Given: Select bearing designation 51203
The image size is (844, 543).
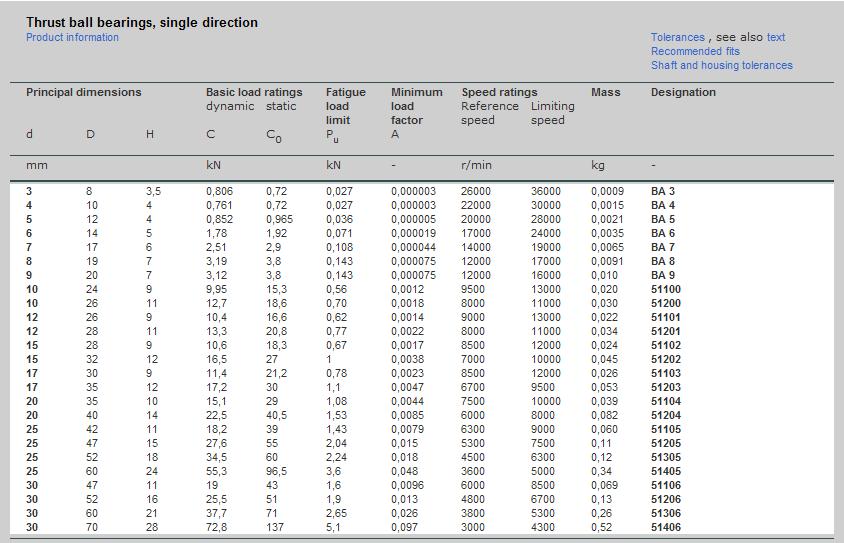Looking at the screenshot, I should (x=665, y=388).
